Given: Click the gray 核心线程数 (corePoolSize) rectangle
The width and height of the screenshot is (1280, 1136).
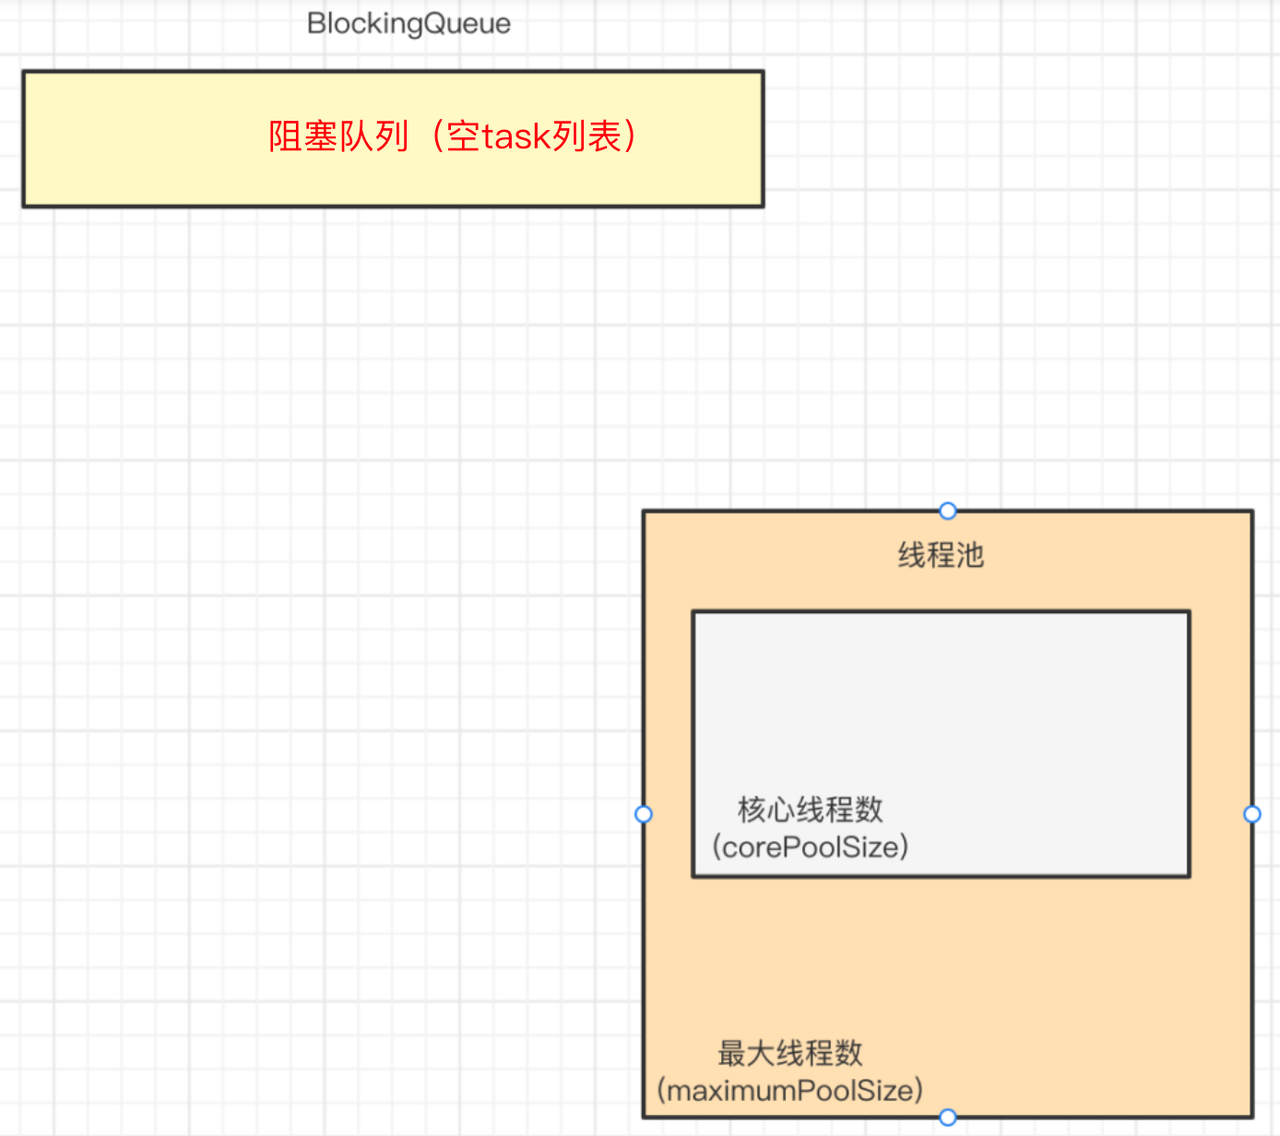Looking at the screenshot, I should [941, 744].
